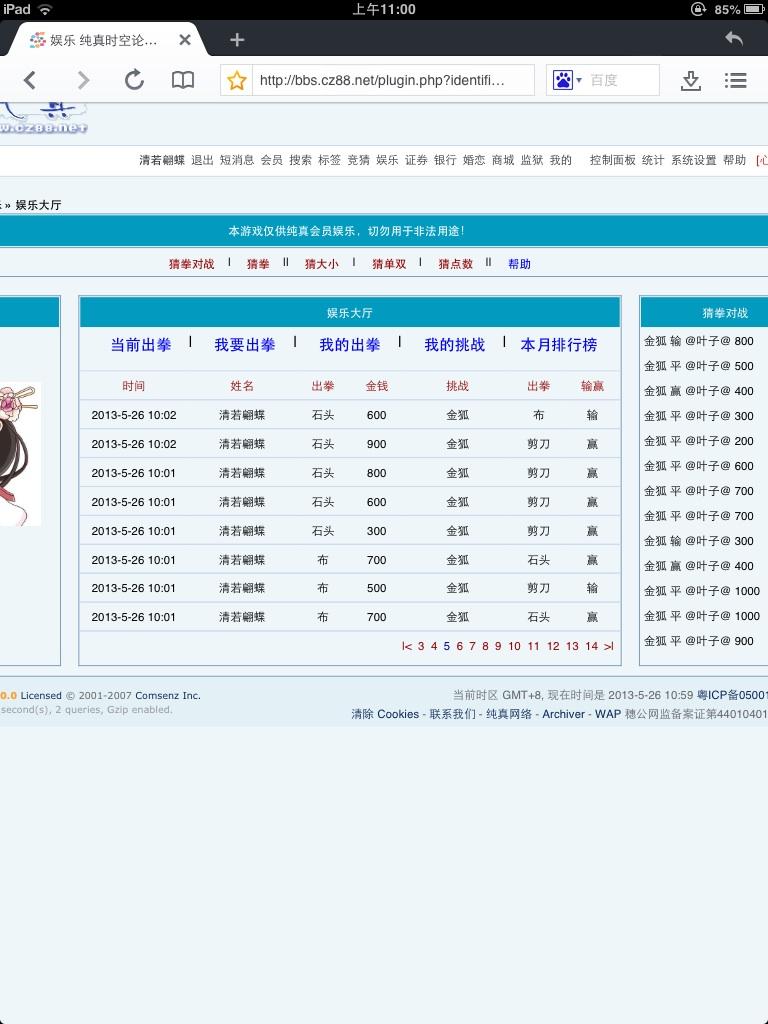Viewport: 768px width, 1024px height.
Task: Open 证券 in the nav bar
Action: click(416, 160)
